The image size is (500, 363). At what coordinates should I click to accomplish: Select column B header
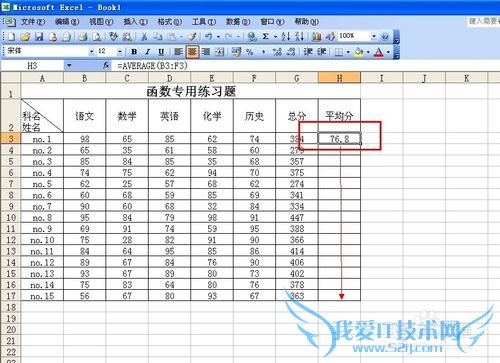84,78
